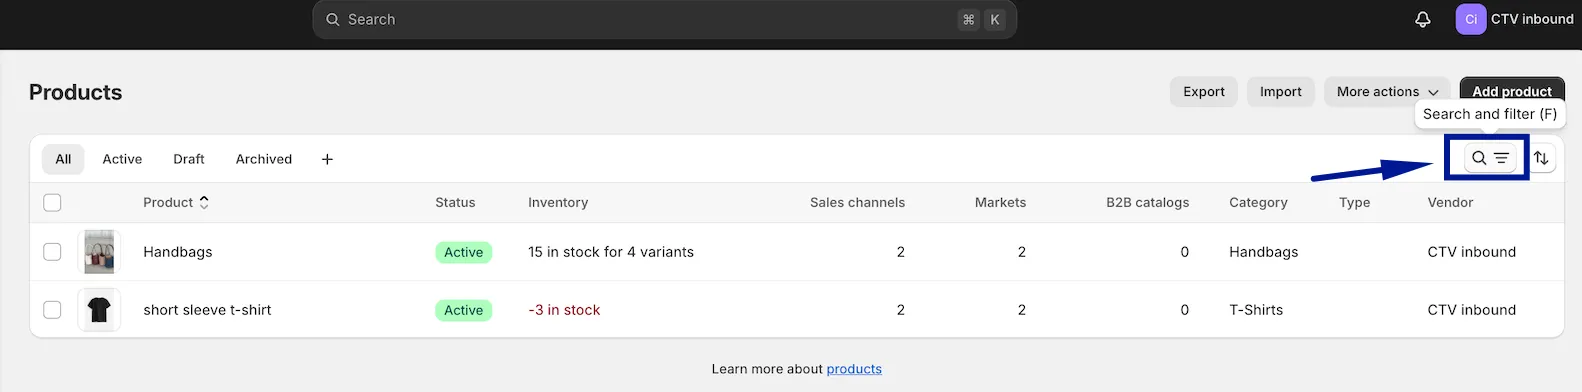Expand the More actions dropdown

1387,91
